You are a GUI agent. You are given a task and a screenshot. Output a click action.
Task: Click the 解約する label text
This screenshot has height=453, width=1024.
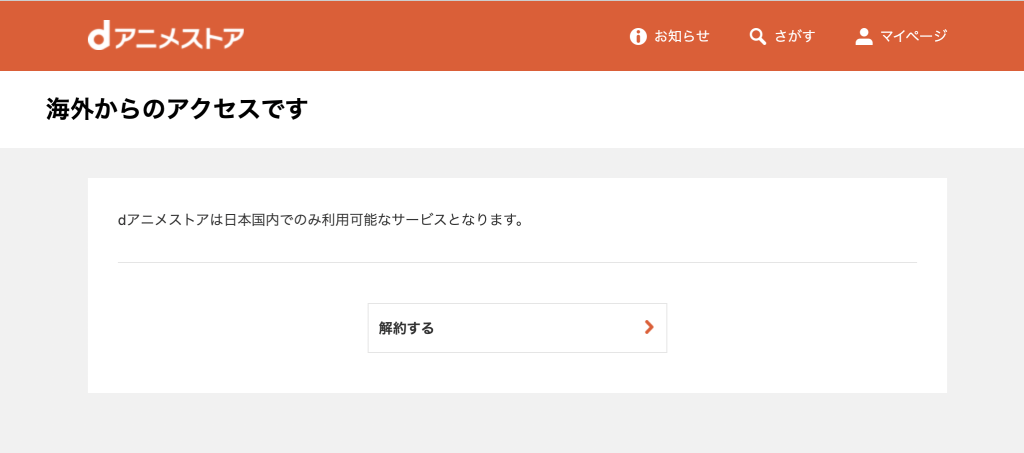(406, 328)
